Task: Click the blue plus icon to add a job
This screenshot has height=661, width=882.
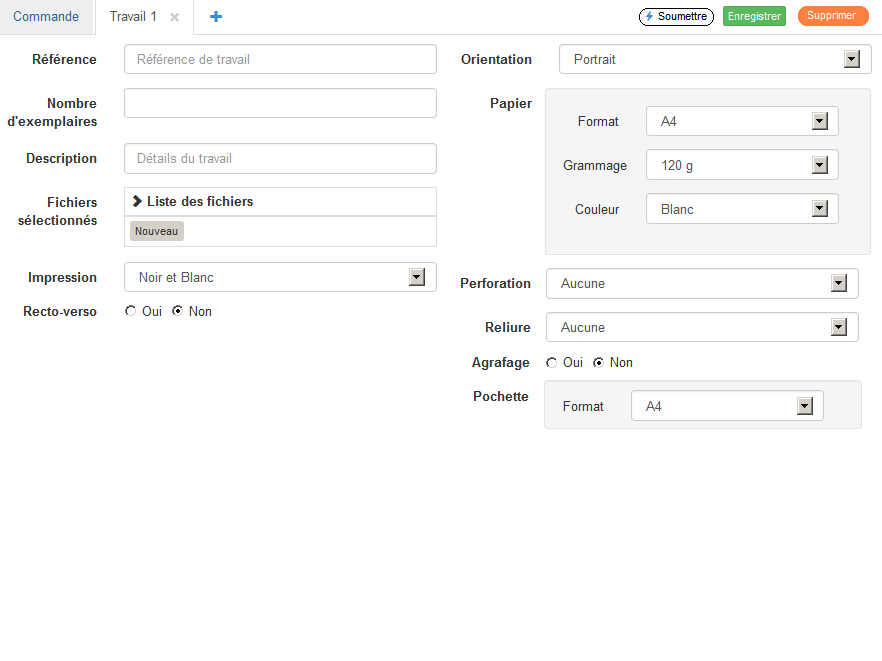Action: click(x=215, y=17)
